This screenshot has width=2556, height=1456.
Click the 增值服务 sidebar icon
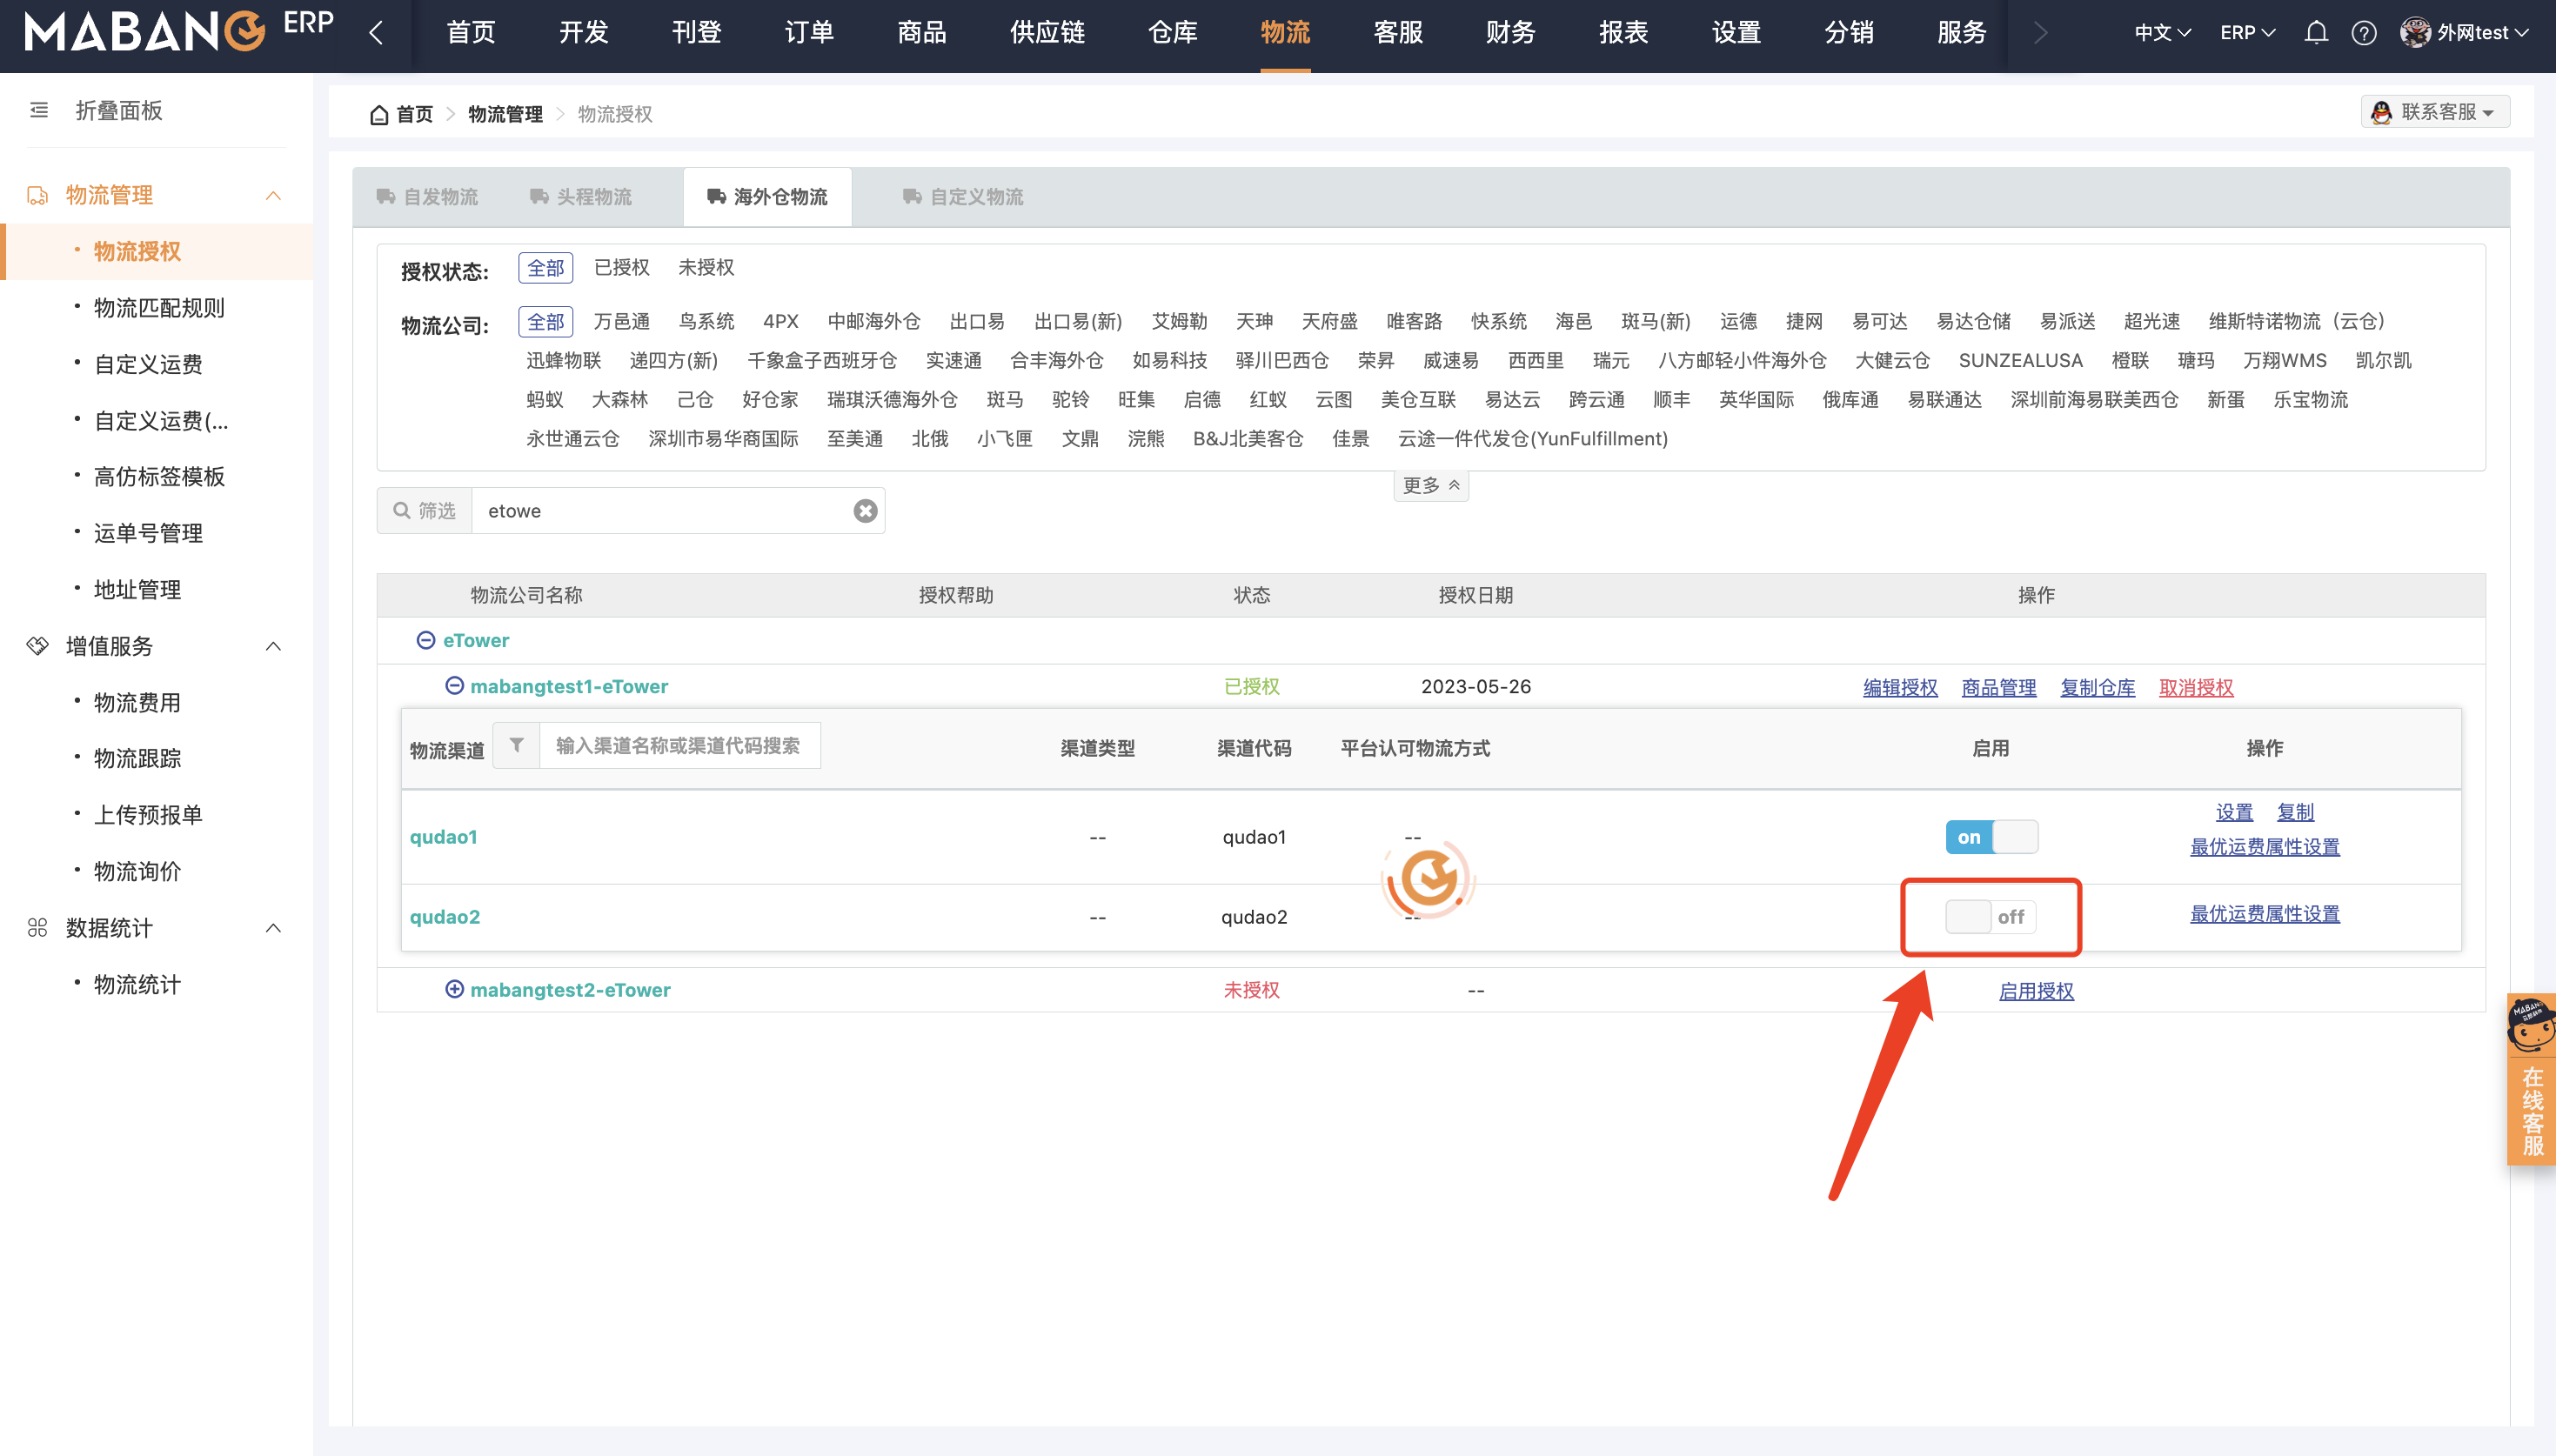point(38,646)
